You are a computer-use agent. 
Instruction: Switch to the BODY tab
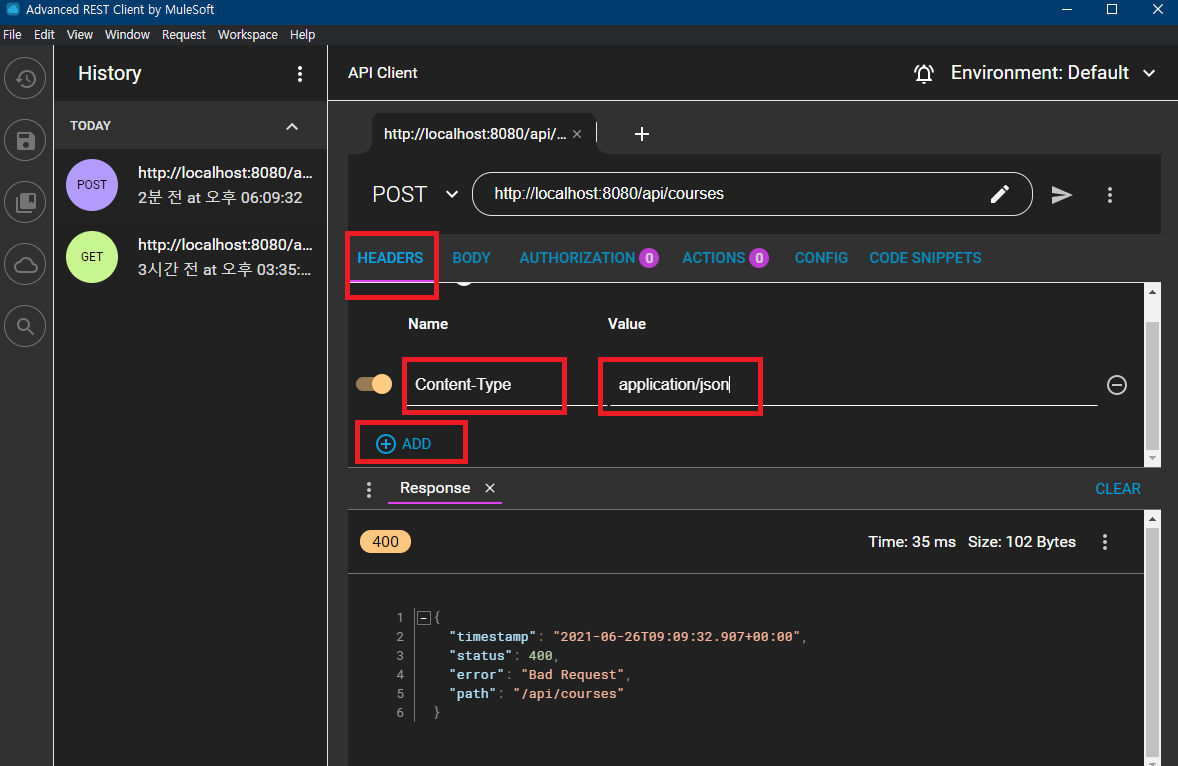471,258
